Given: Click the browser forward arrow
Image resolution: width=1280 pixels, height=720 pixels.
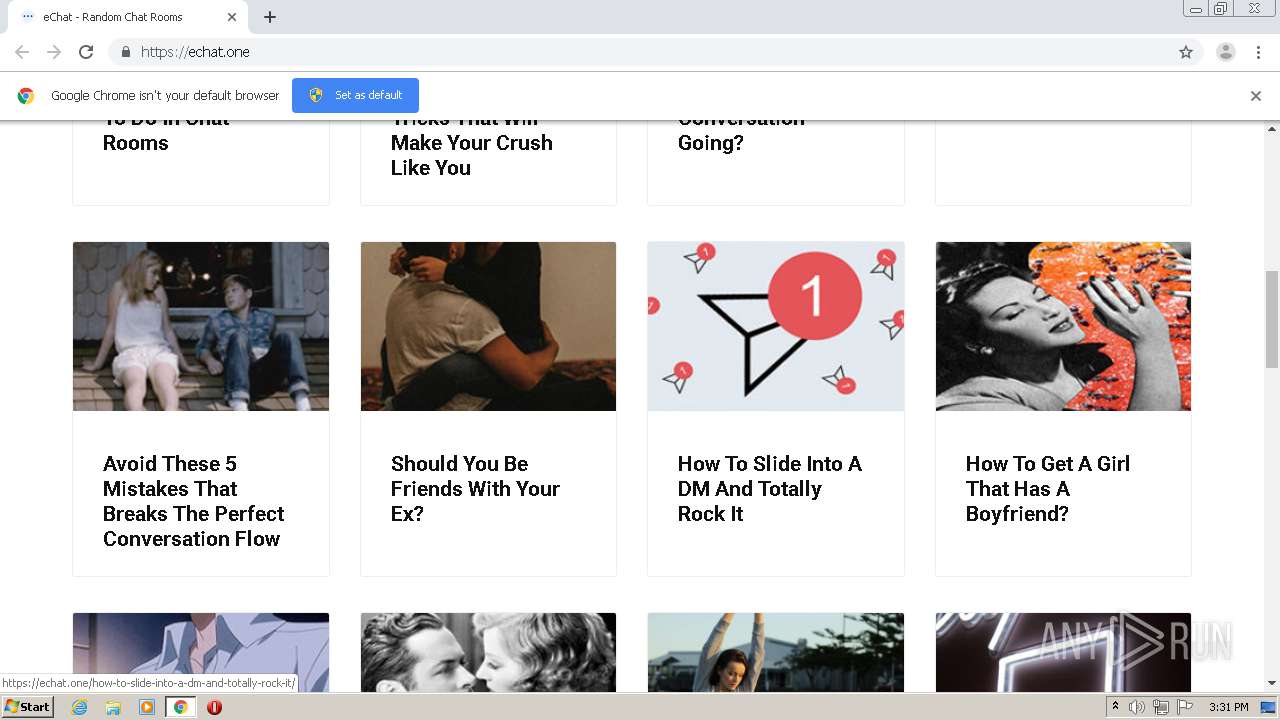Looking at the screenshot, I should click(54, 52).
